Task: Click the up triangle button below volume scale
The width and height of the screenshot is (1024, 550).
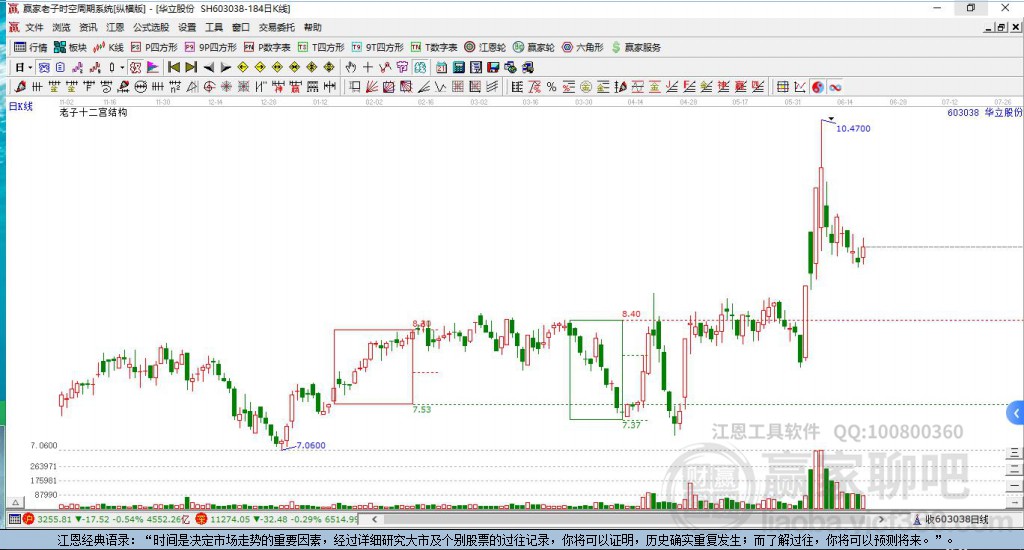Action: coord(16,502)
